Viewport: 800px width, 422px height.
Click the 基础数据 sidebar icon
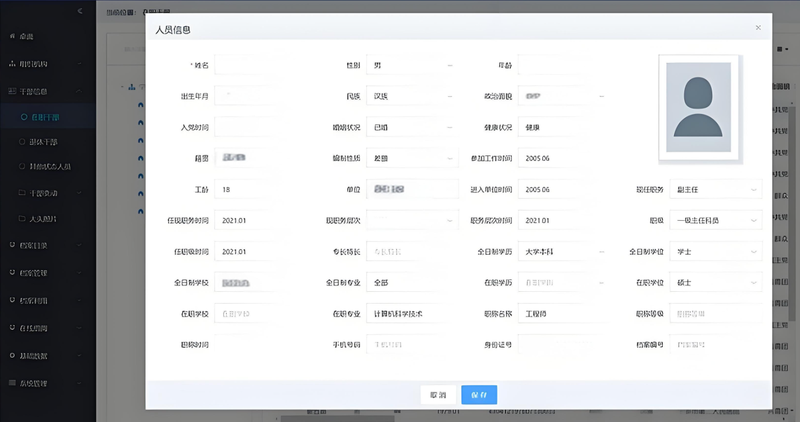coord(12,355)
